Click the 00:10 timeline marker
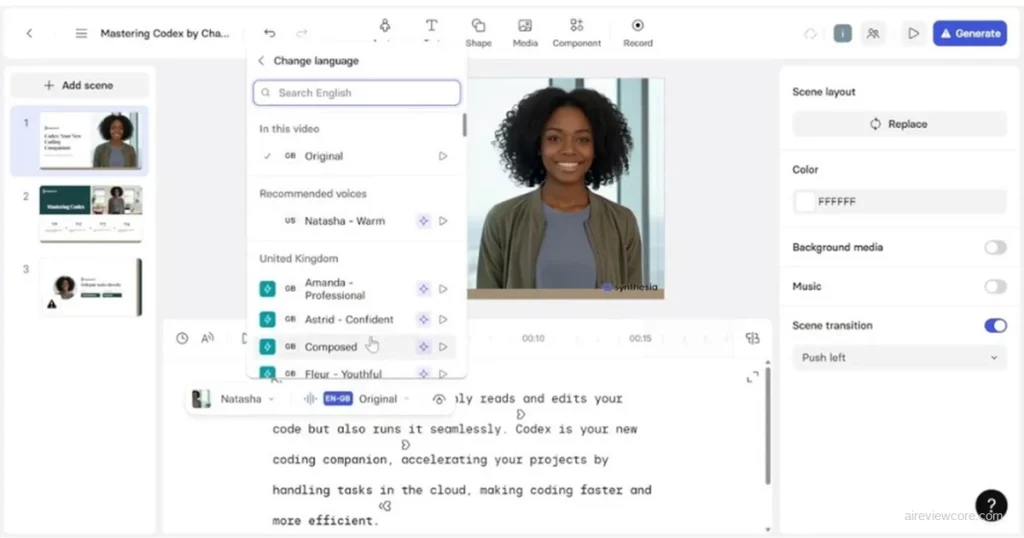 (x=533, y=338)
